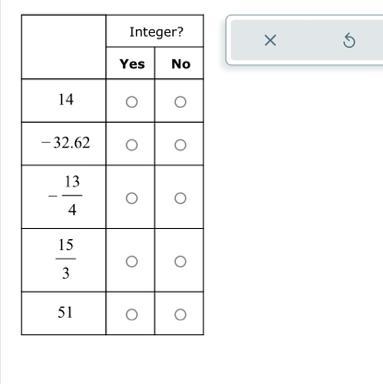Choose Yes for −13/4
Viewport: 383px width, 384px height.
pos(132,198)
